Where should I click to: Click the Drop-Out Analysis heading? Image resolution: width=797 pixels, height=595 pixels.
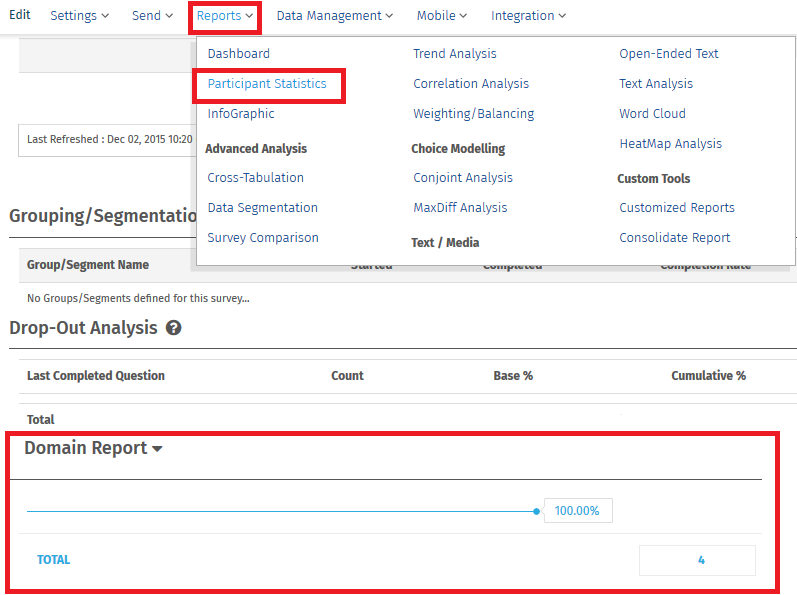pos(83,328)
